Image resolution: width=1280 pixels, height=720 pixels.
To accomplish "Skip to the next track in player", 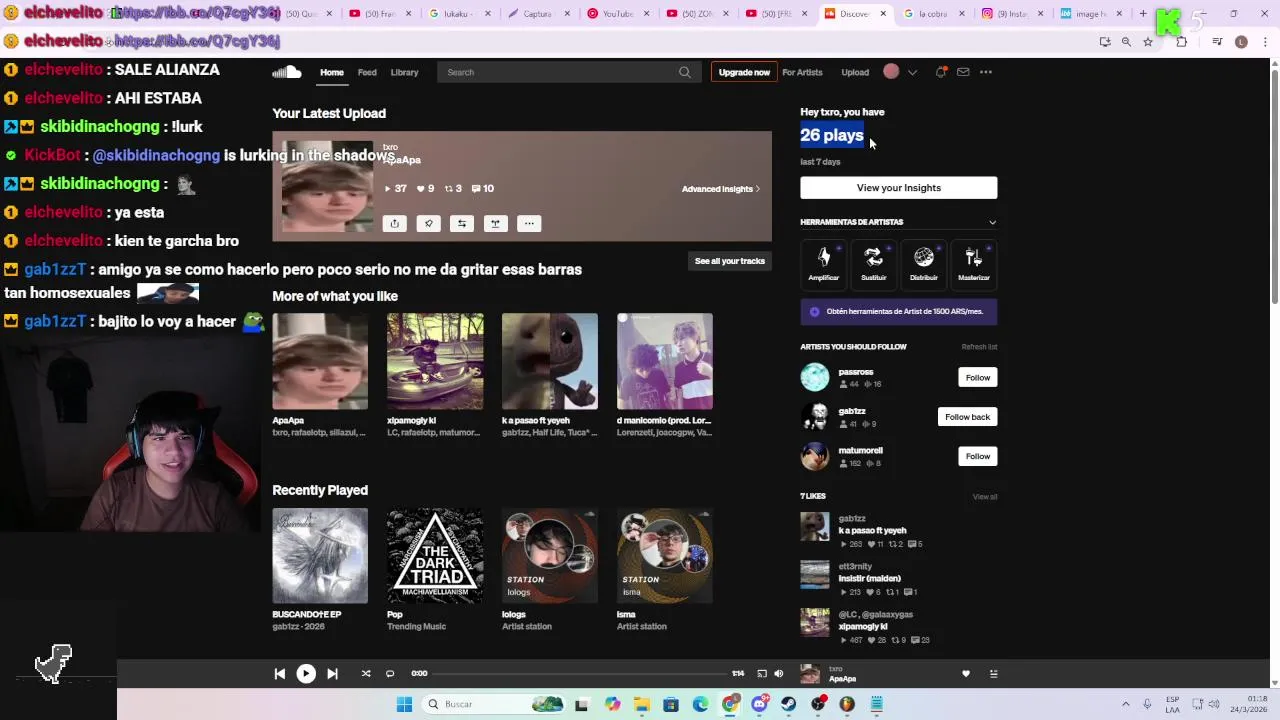I will click(x=332, y=674).
